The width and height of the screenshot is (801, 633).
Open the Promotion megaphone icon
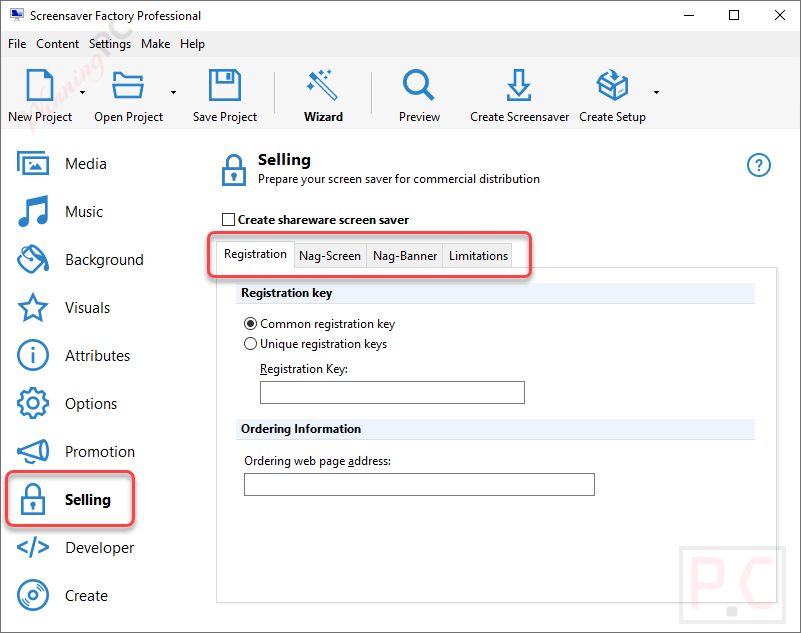point(33,451)
